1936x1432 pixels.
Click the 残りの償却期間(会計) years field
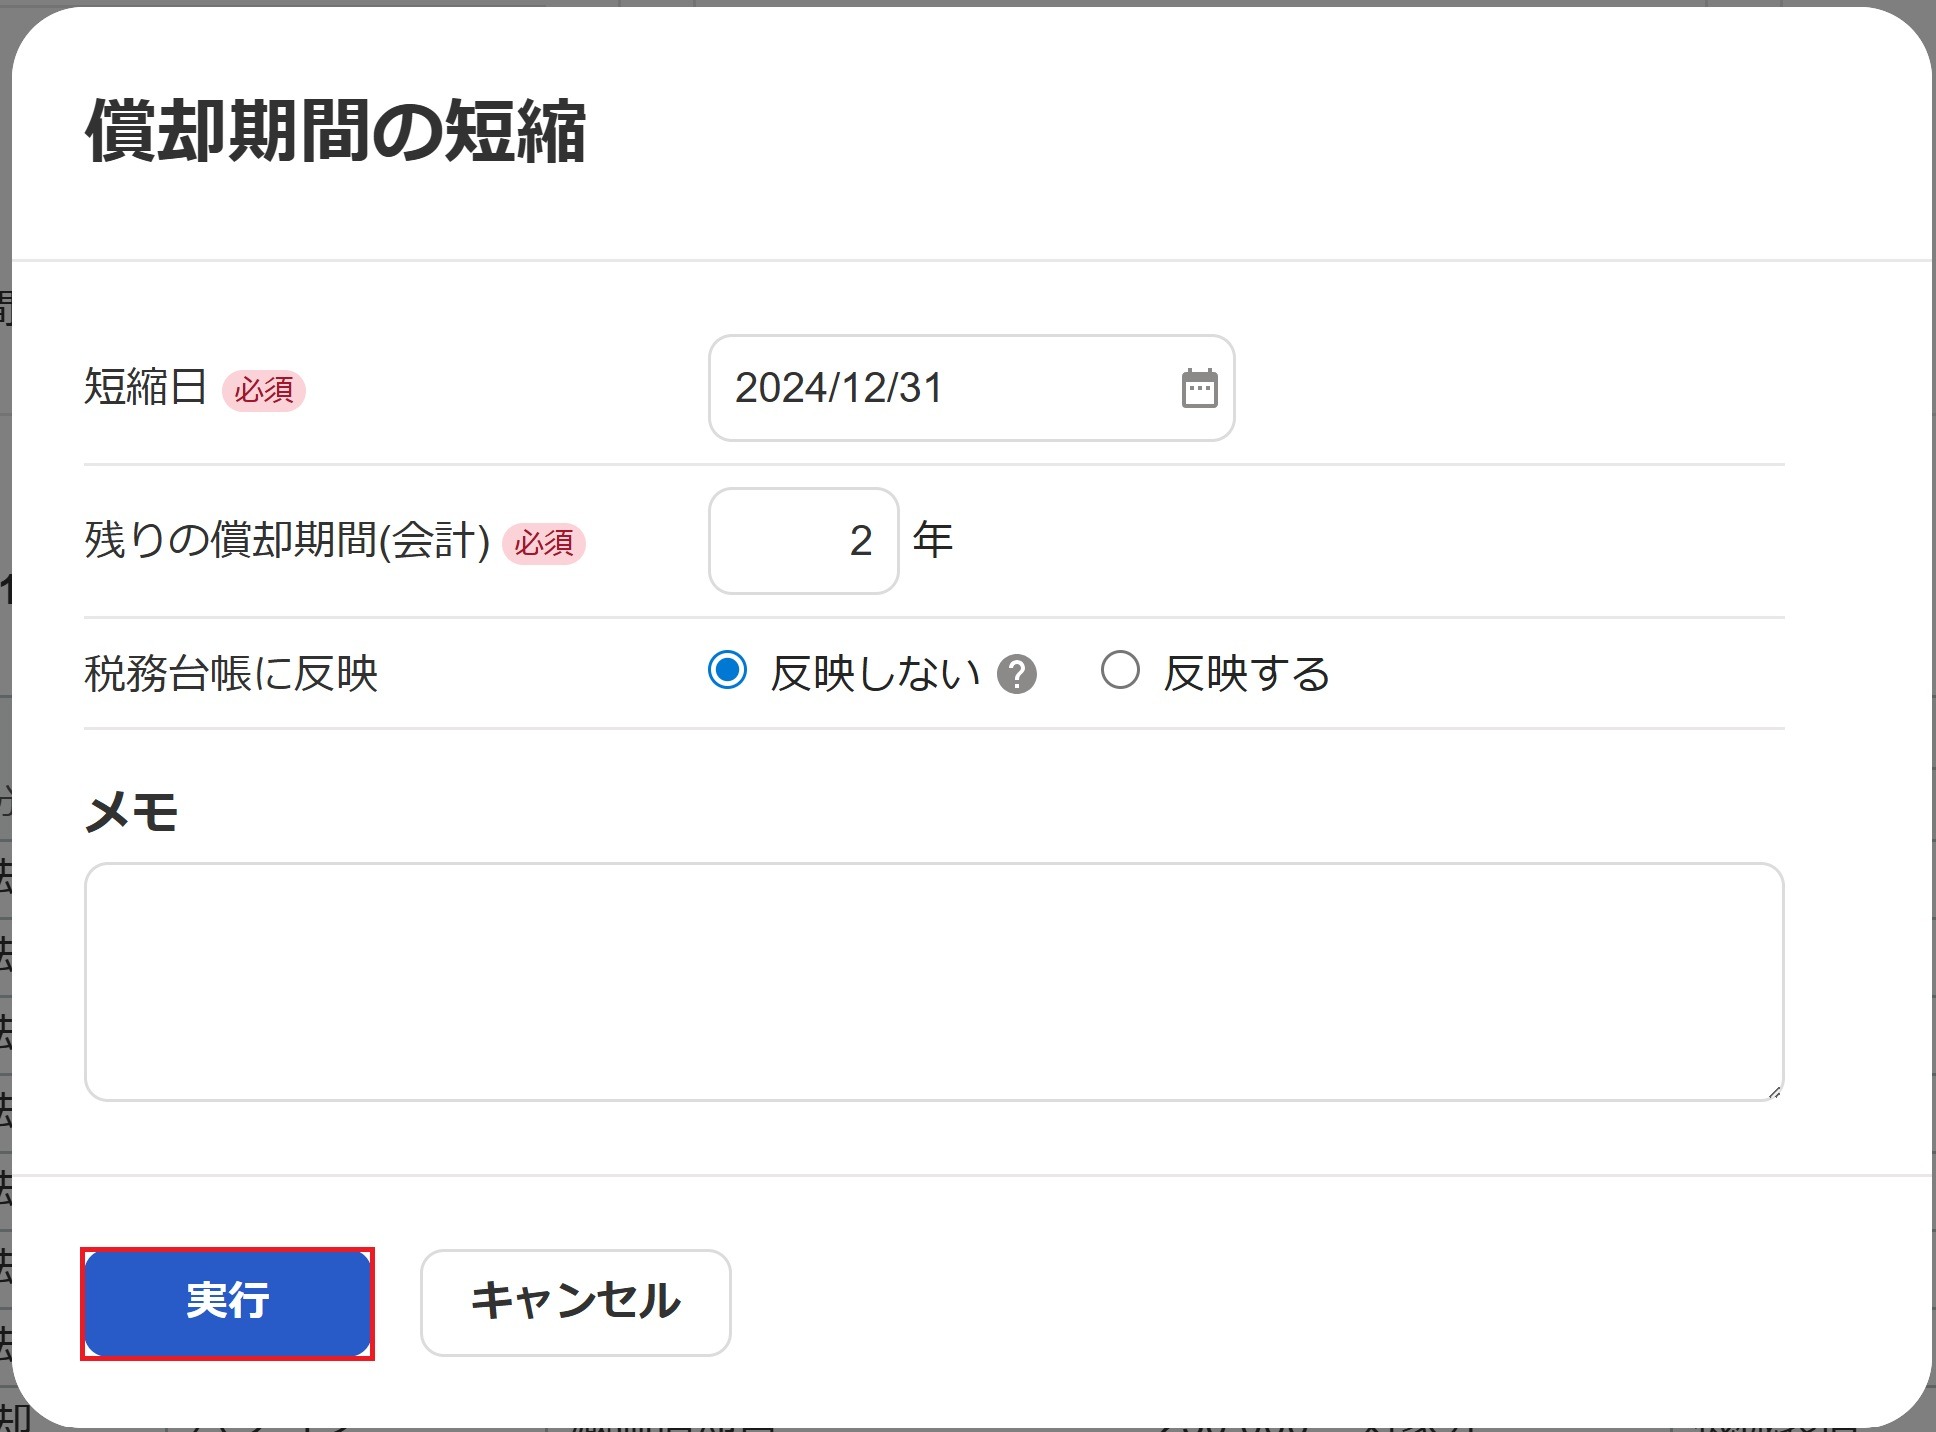pyautogui.click(x=803, y=541)
